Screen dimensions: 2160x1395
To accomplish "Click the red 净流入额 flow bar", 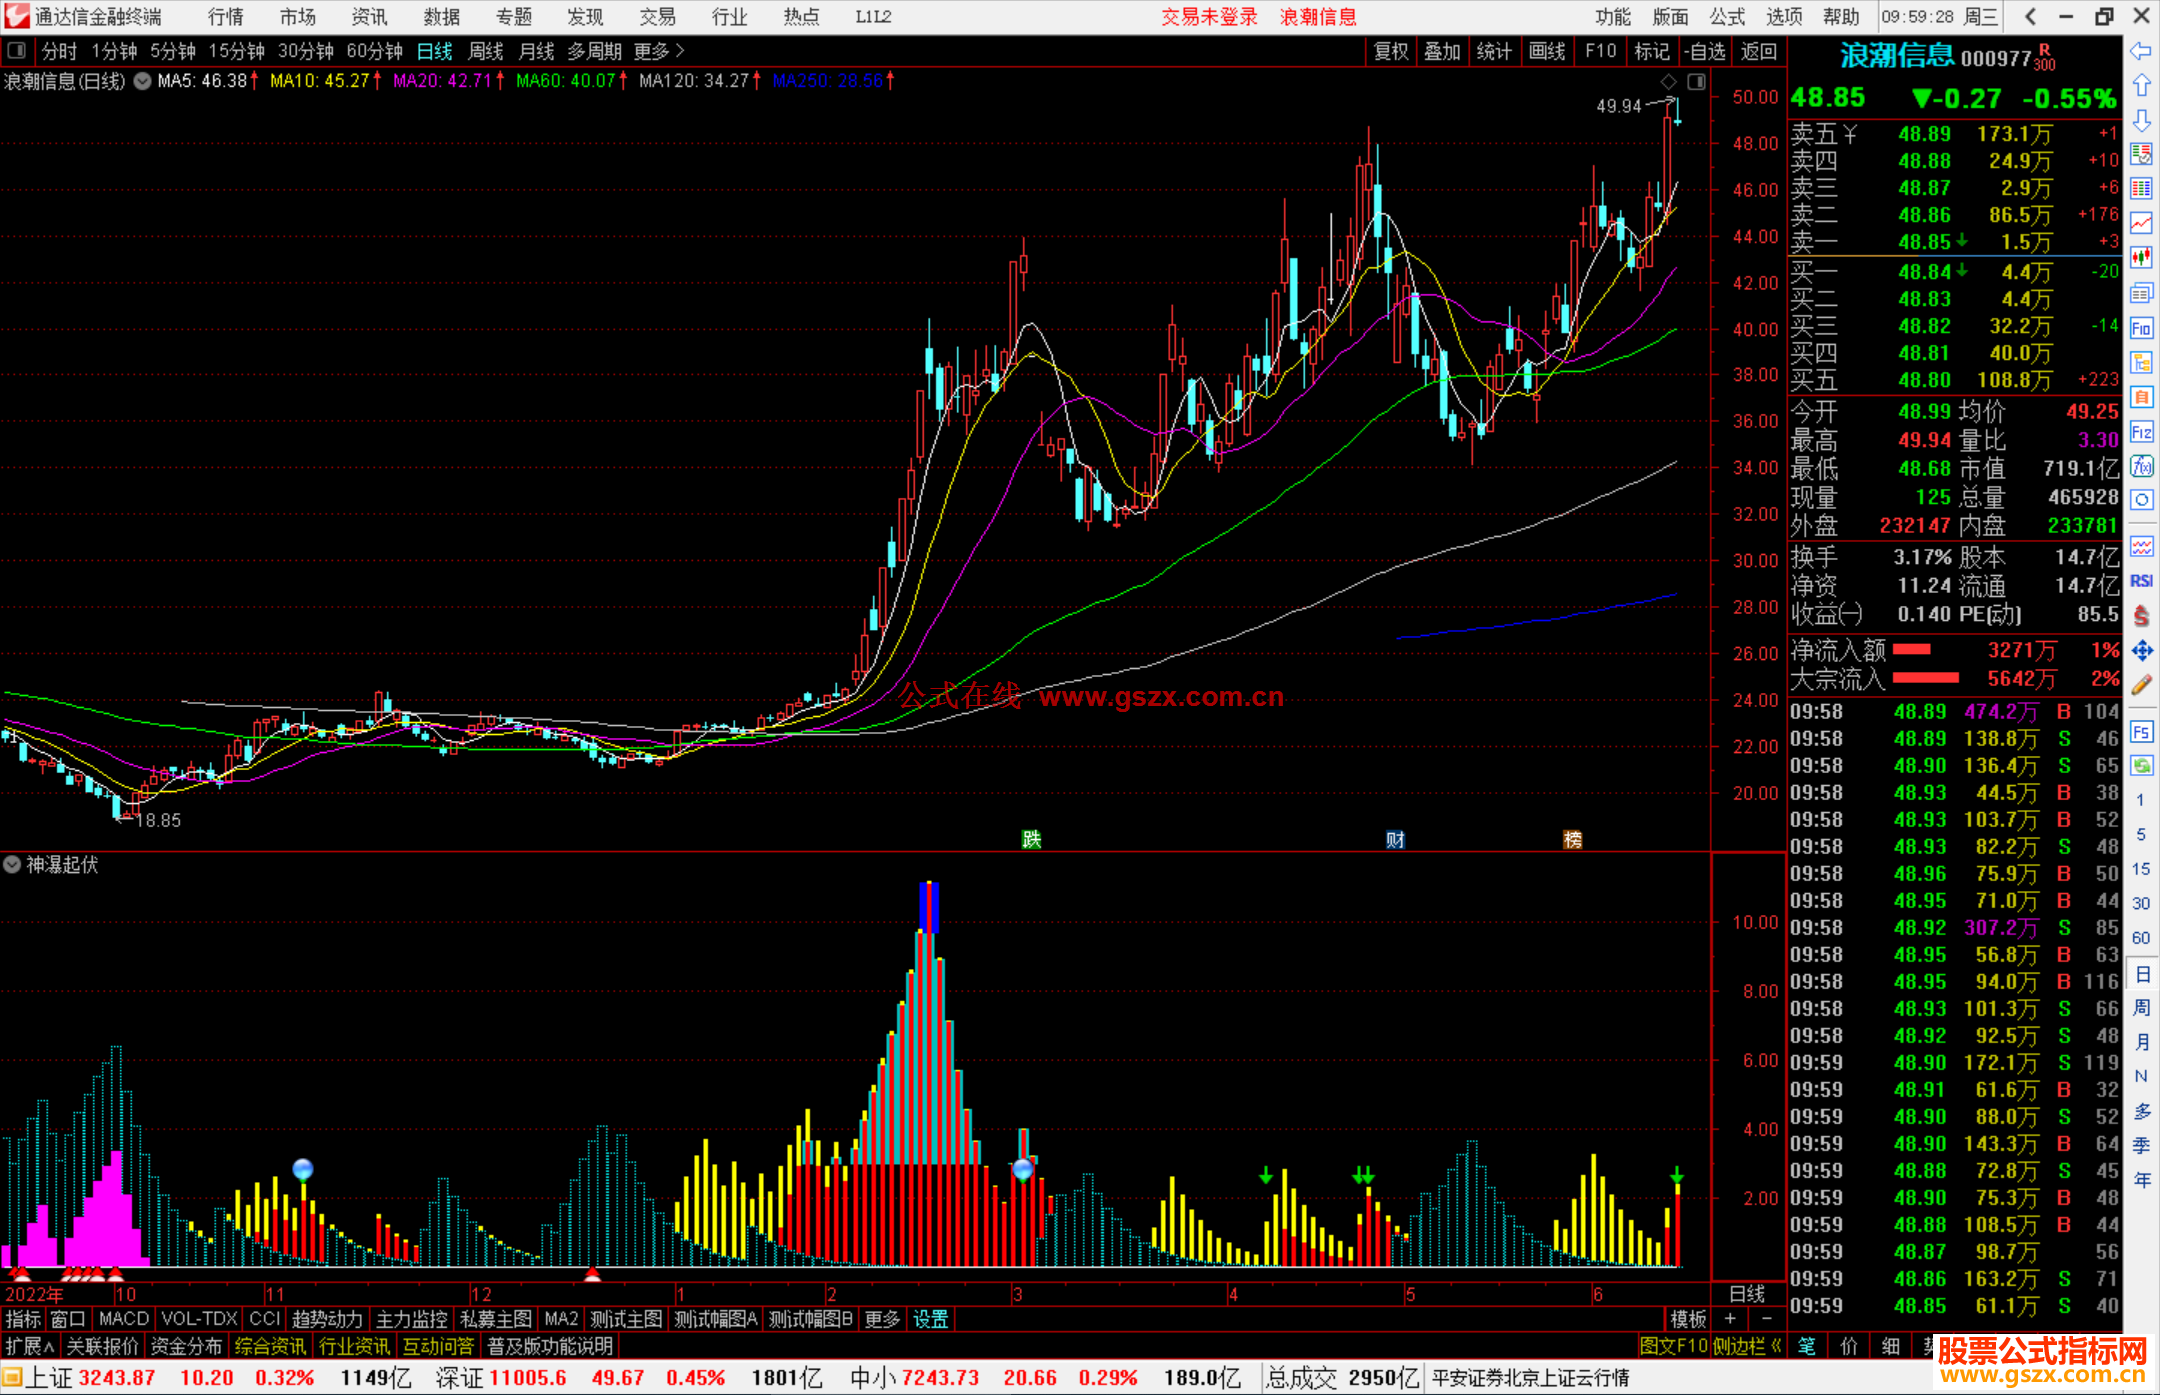I will tap(1912, 650).
